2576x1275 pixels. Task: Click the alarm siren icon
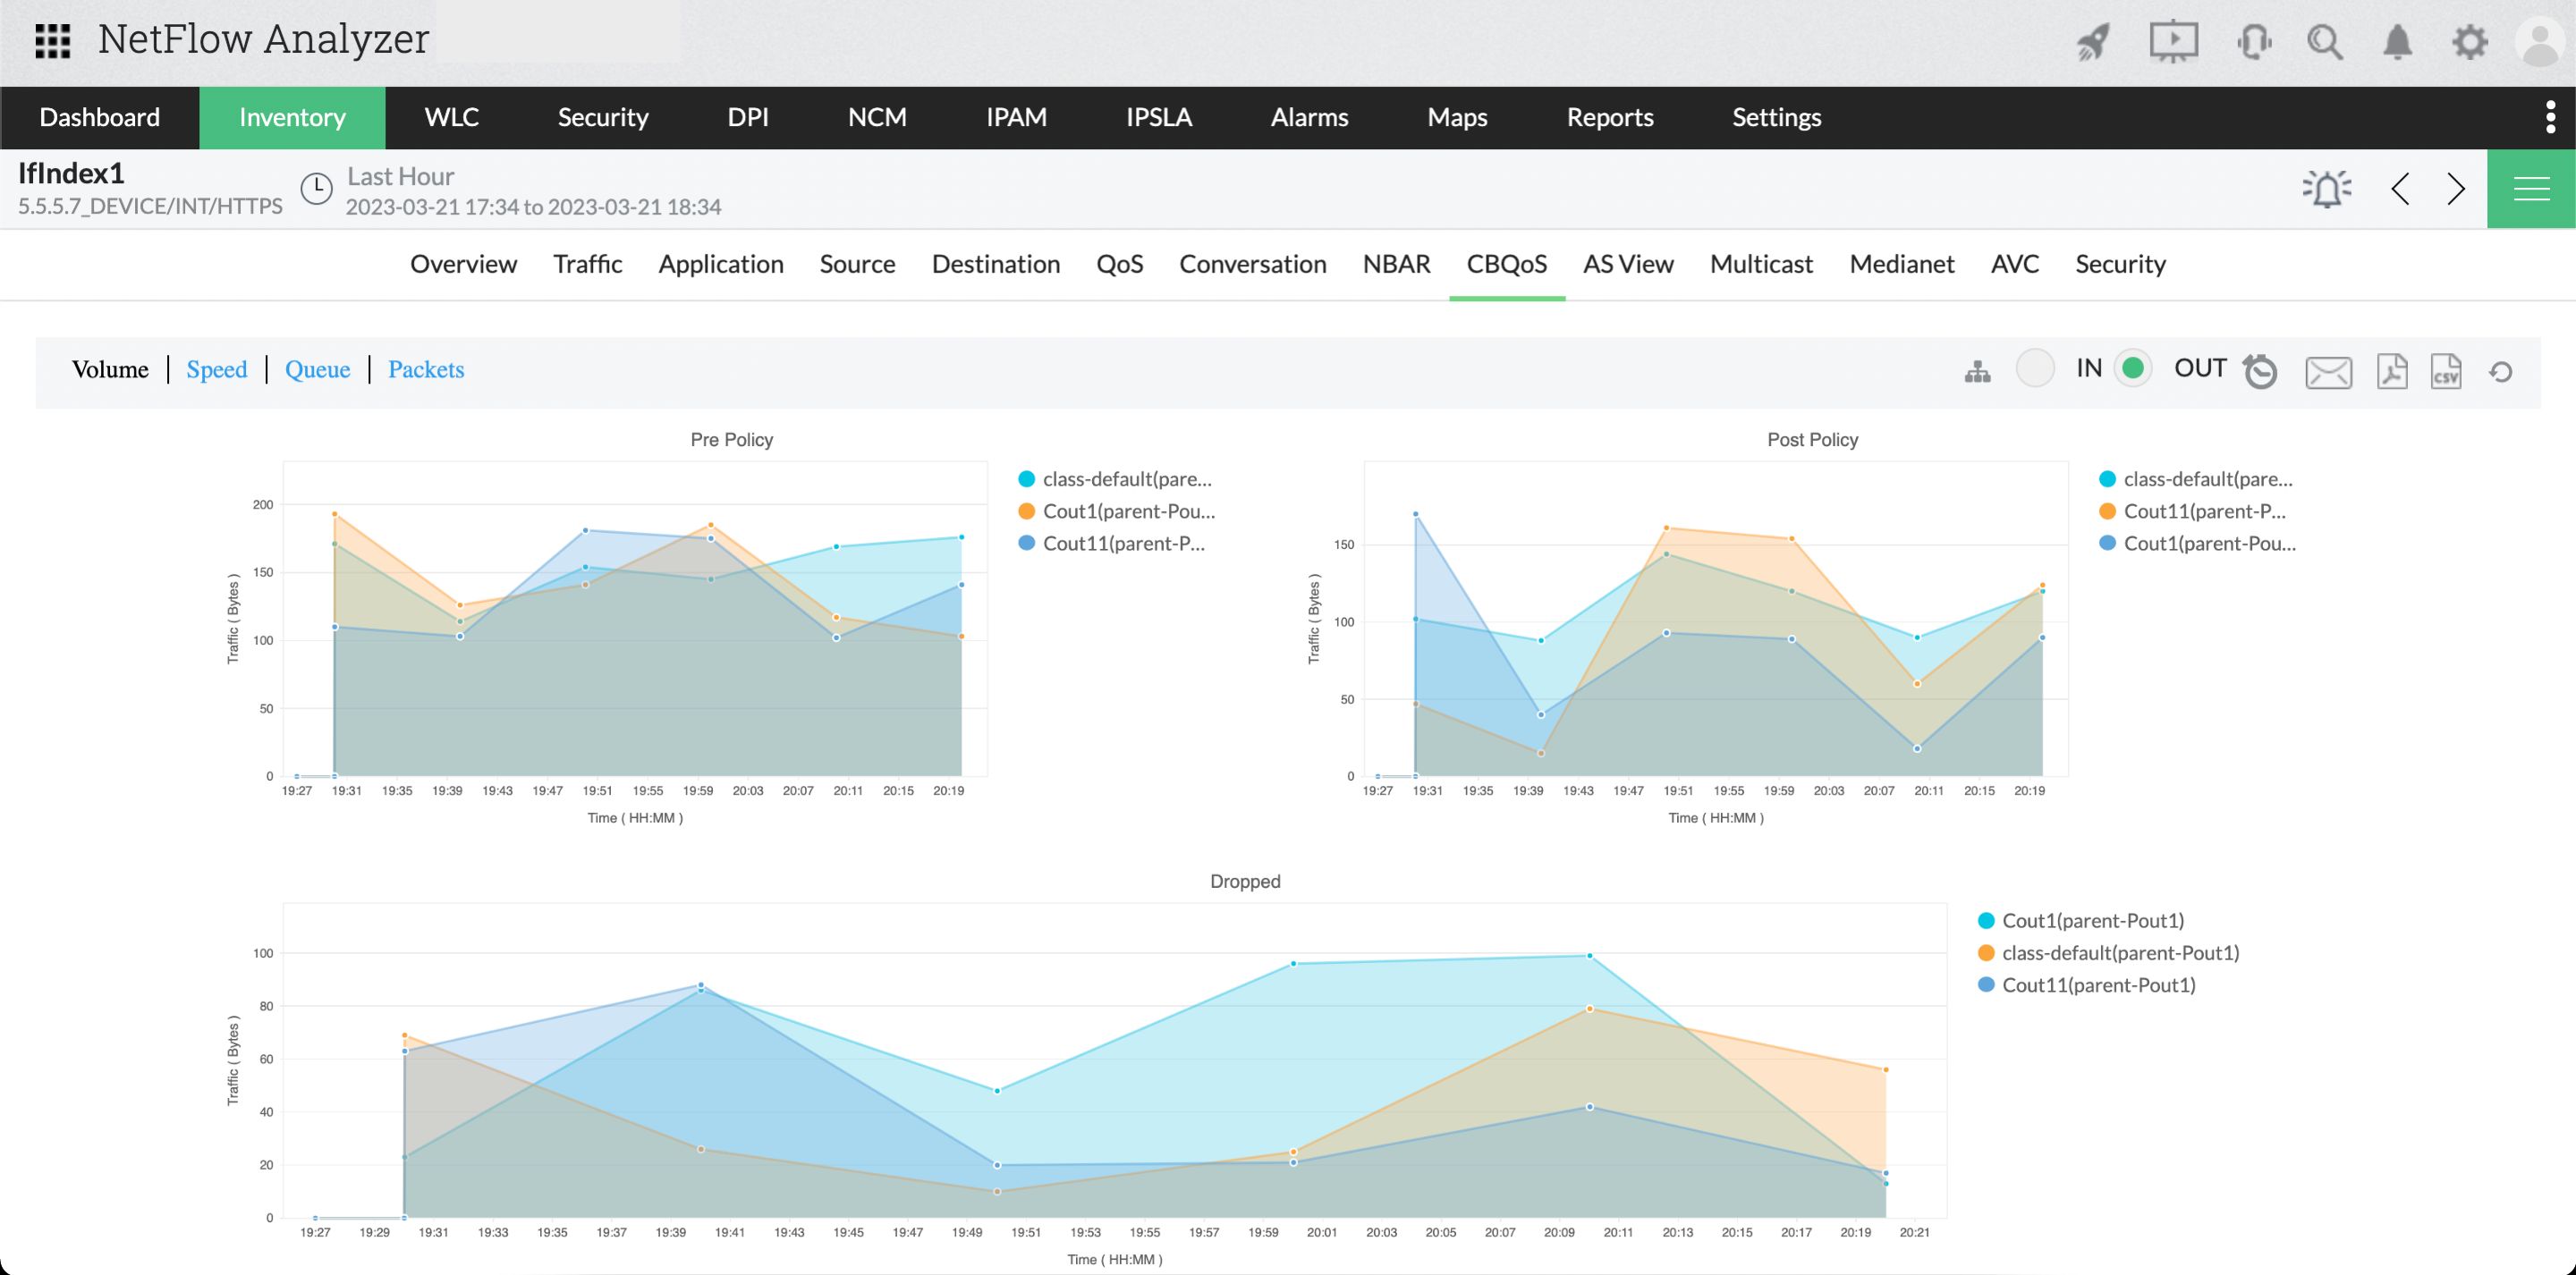click(x=2326, y=189)
